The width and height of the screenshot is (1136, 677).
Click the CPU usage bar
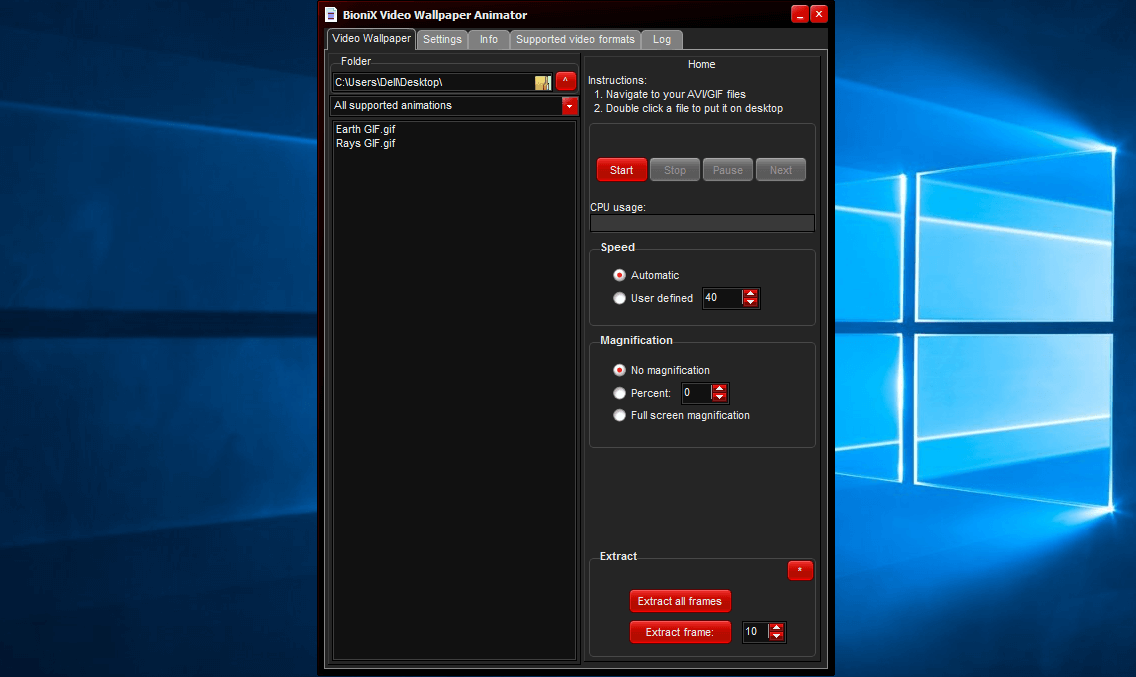point(702,222)
